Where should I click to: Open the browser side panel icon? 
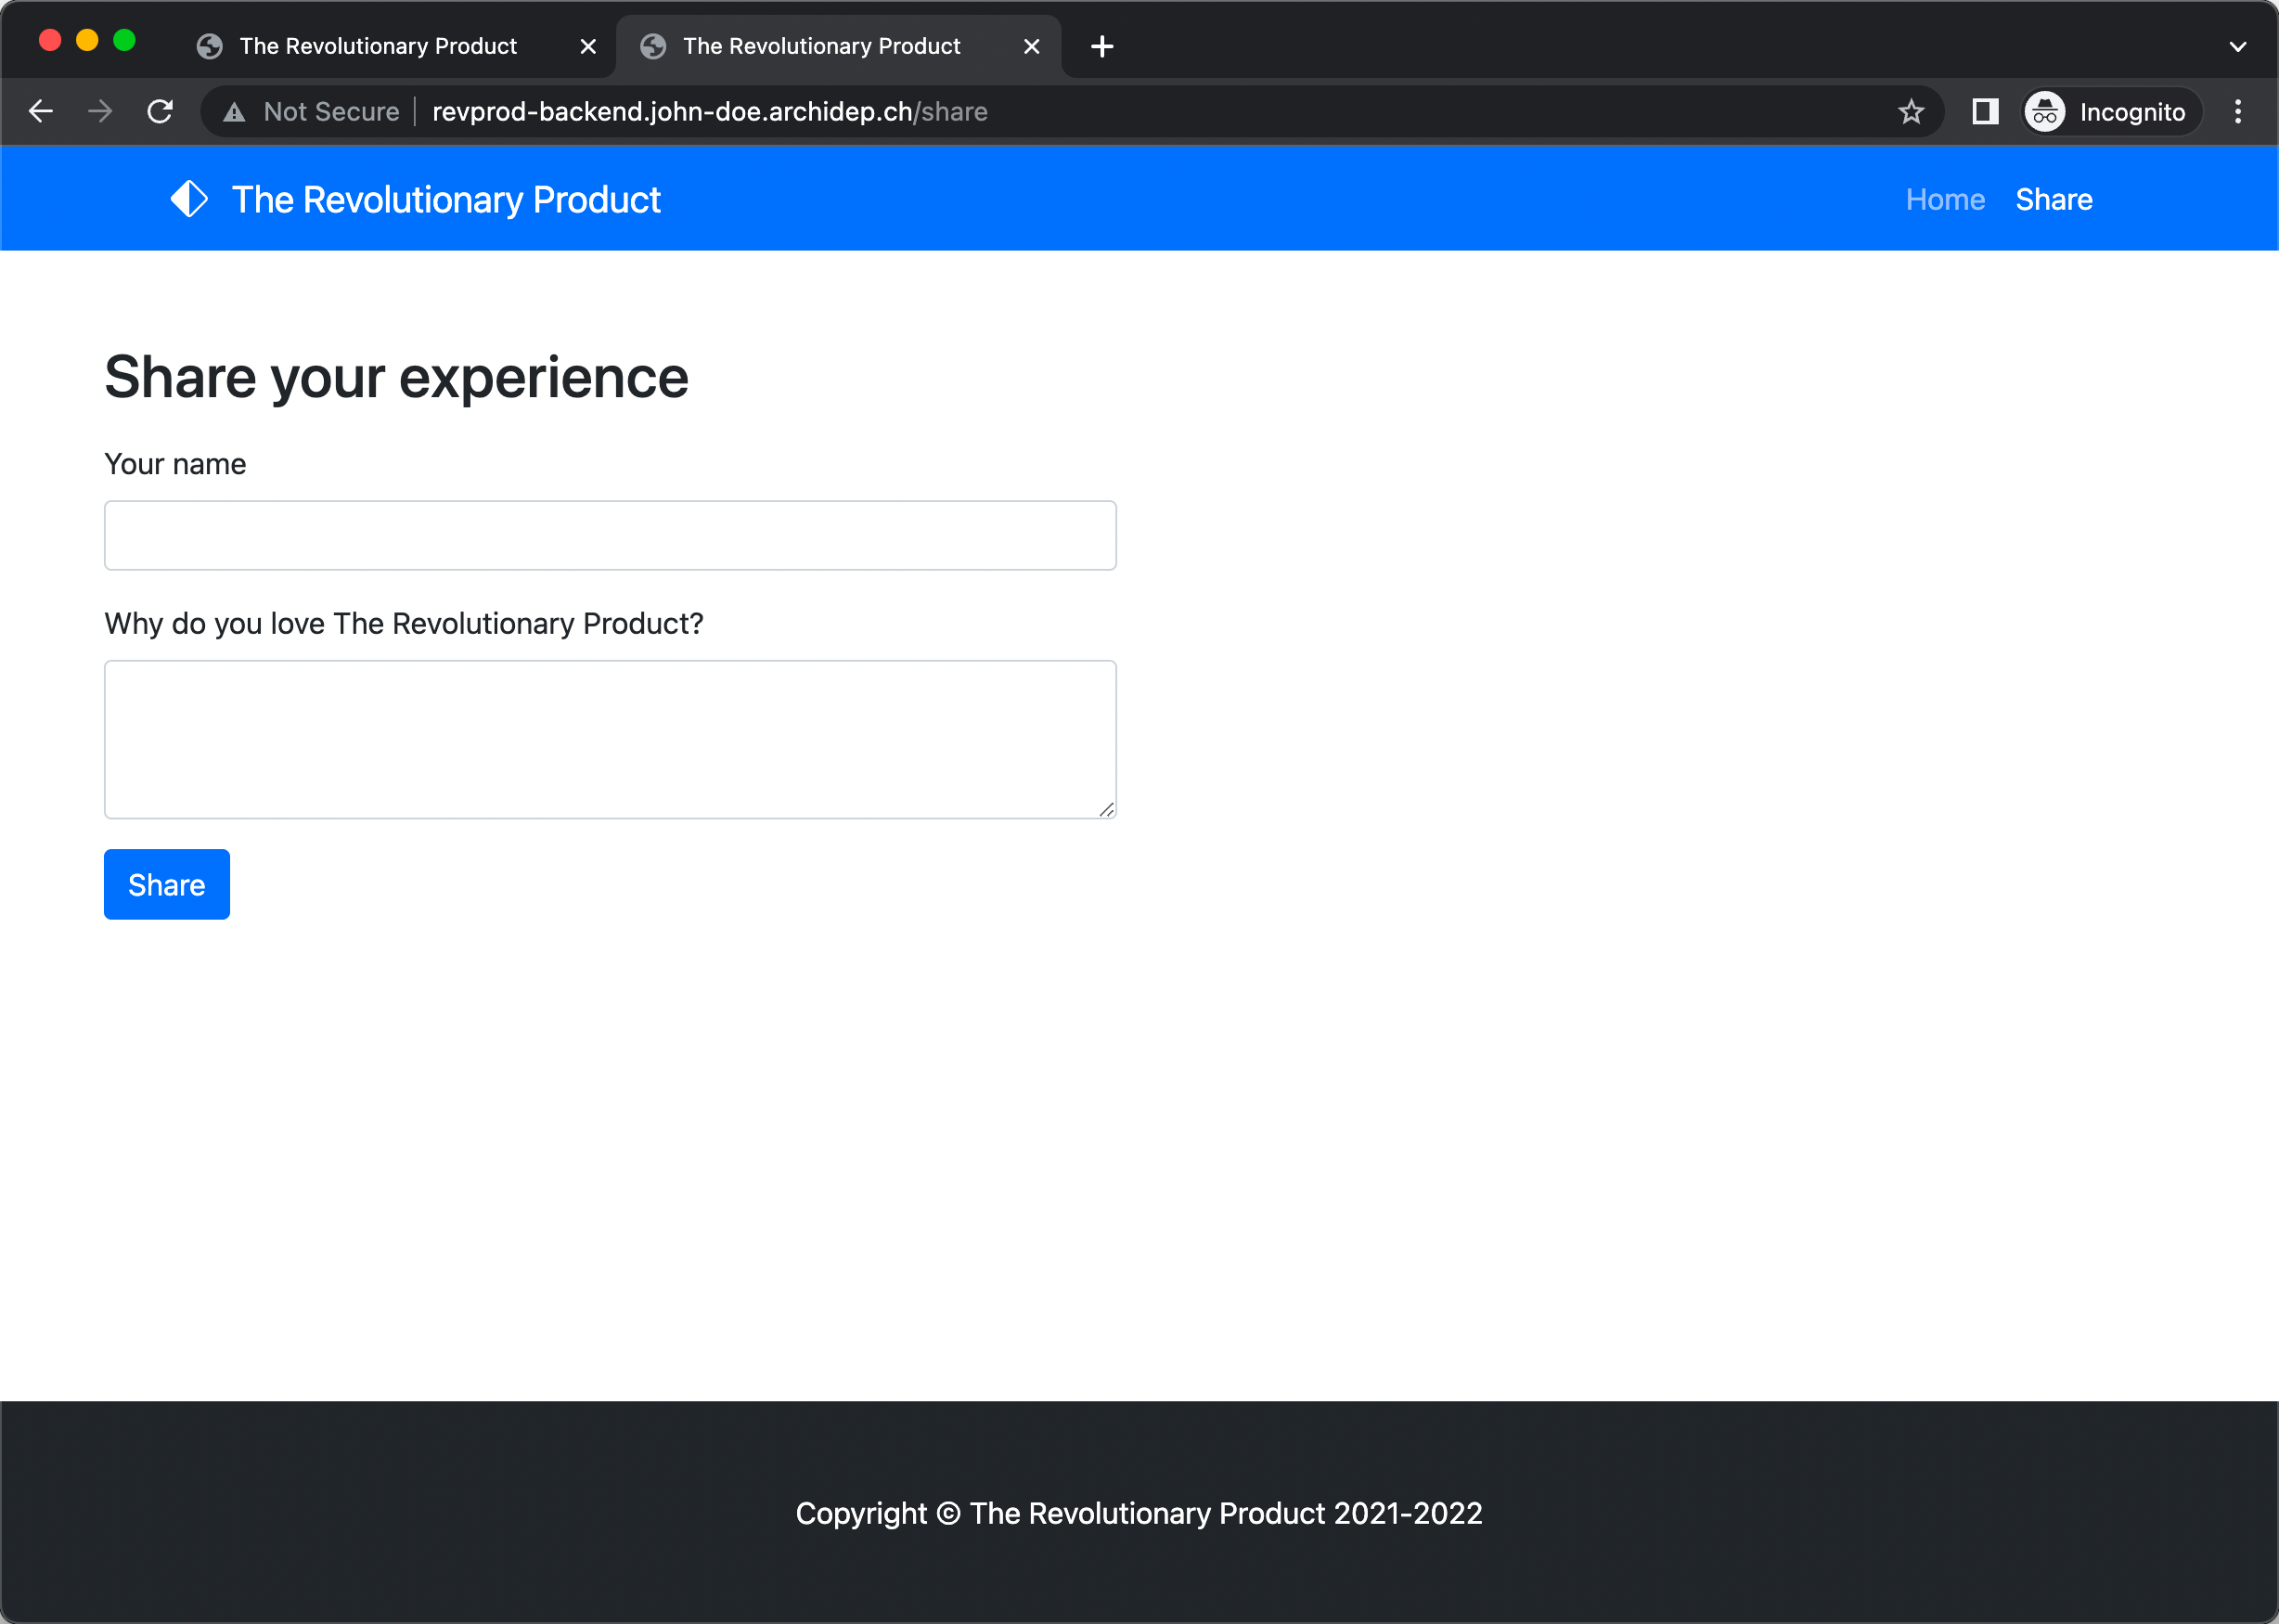tap(1984, 111)
